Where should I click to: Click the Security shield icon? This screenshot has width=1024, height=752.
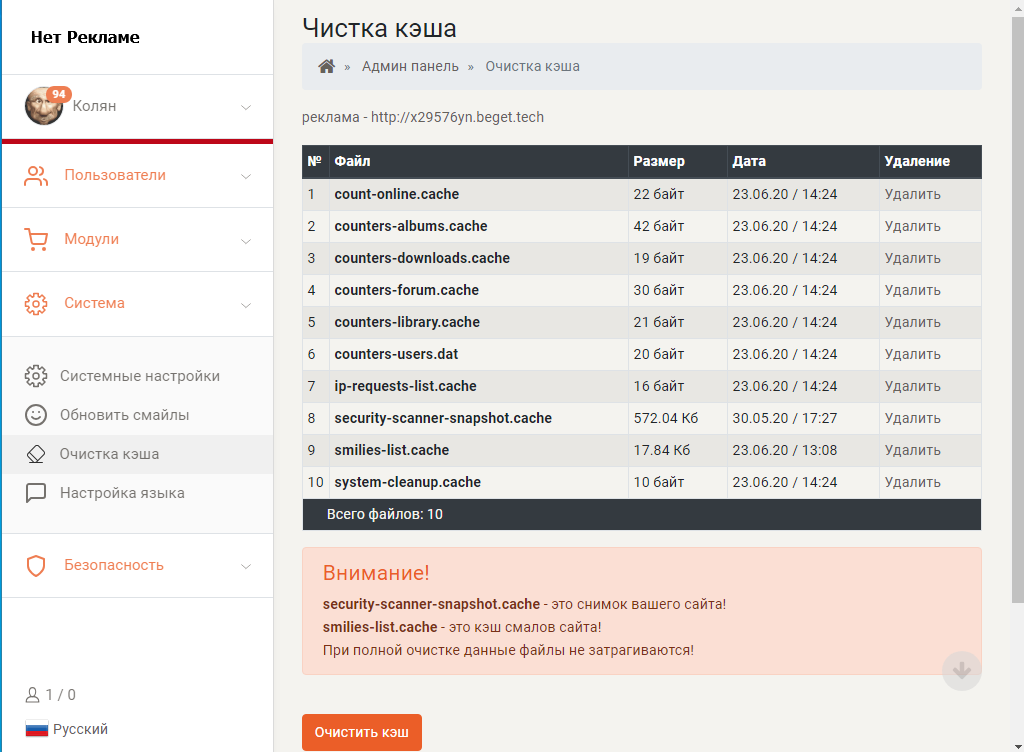click(36, 566)
